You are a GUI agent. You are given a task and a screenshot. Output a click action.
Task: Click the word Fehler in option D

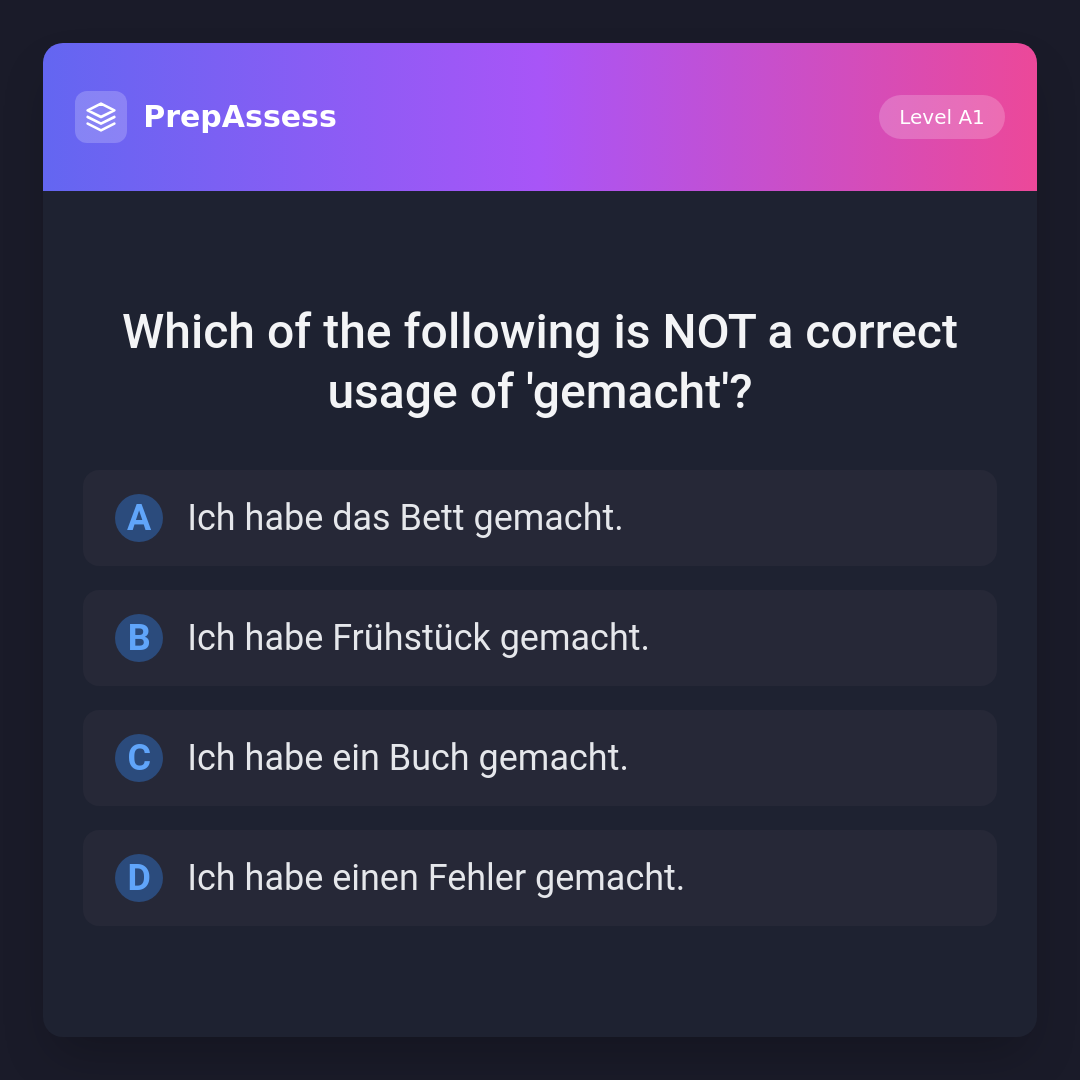(x=476, y=878)
